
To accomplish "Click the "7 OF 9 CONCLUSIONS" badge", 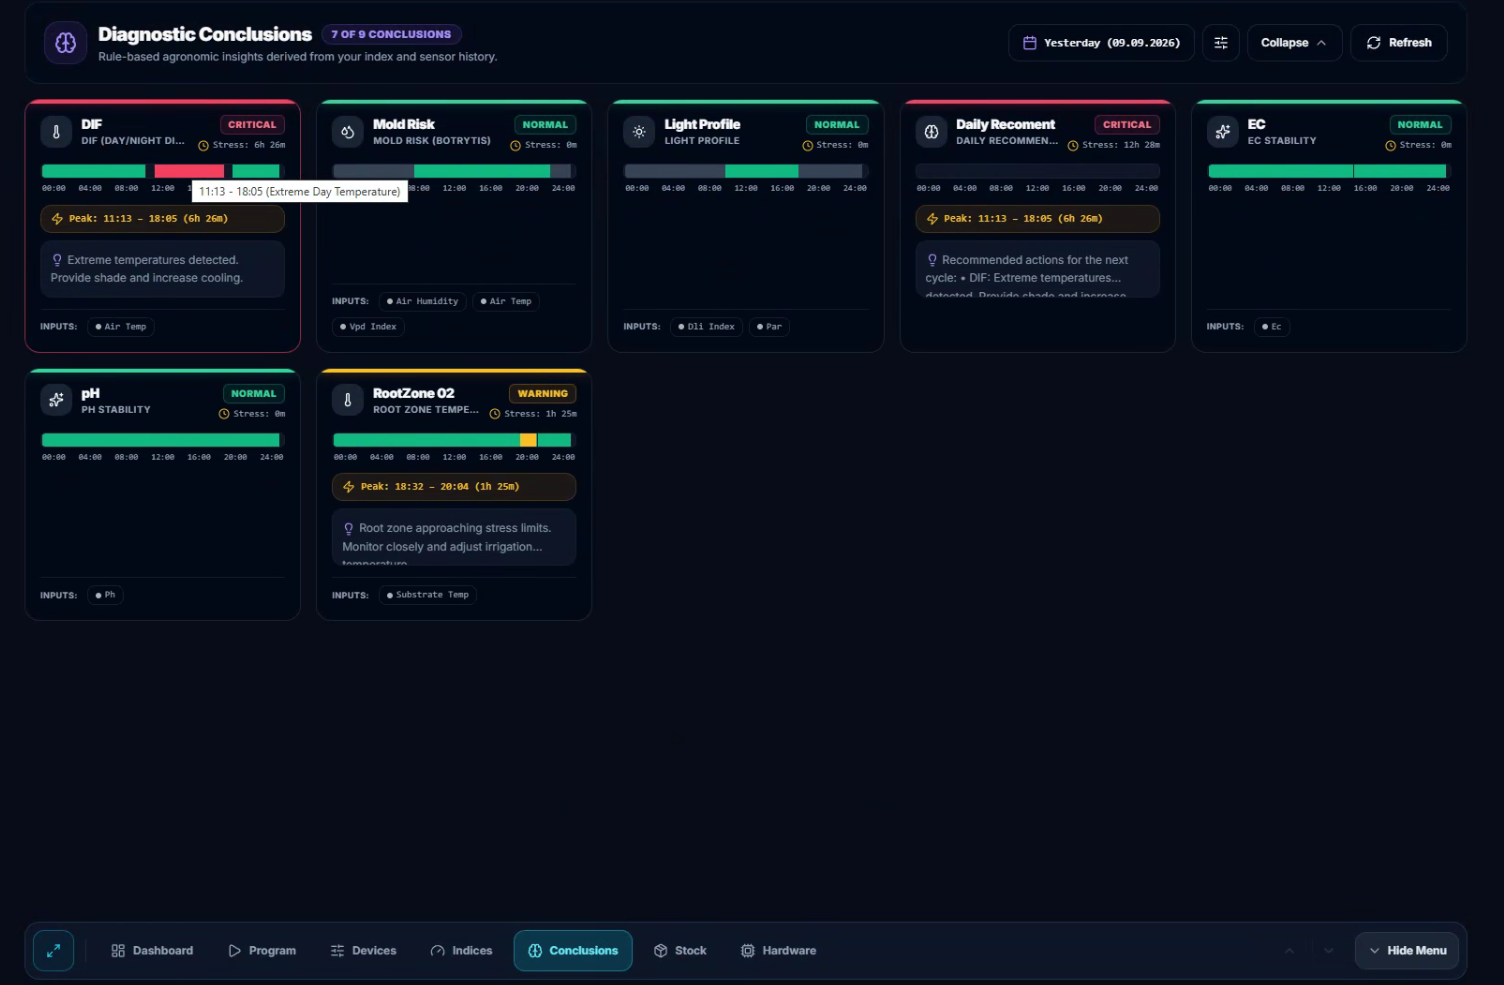I will click(391, 34).
